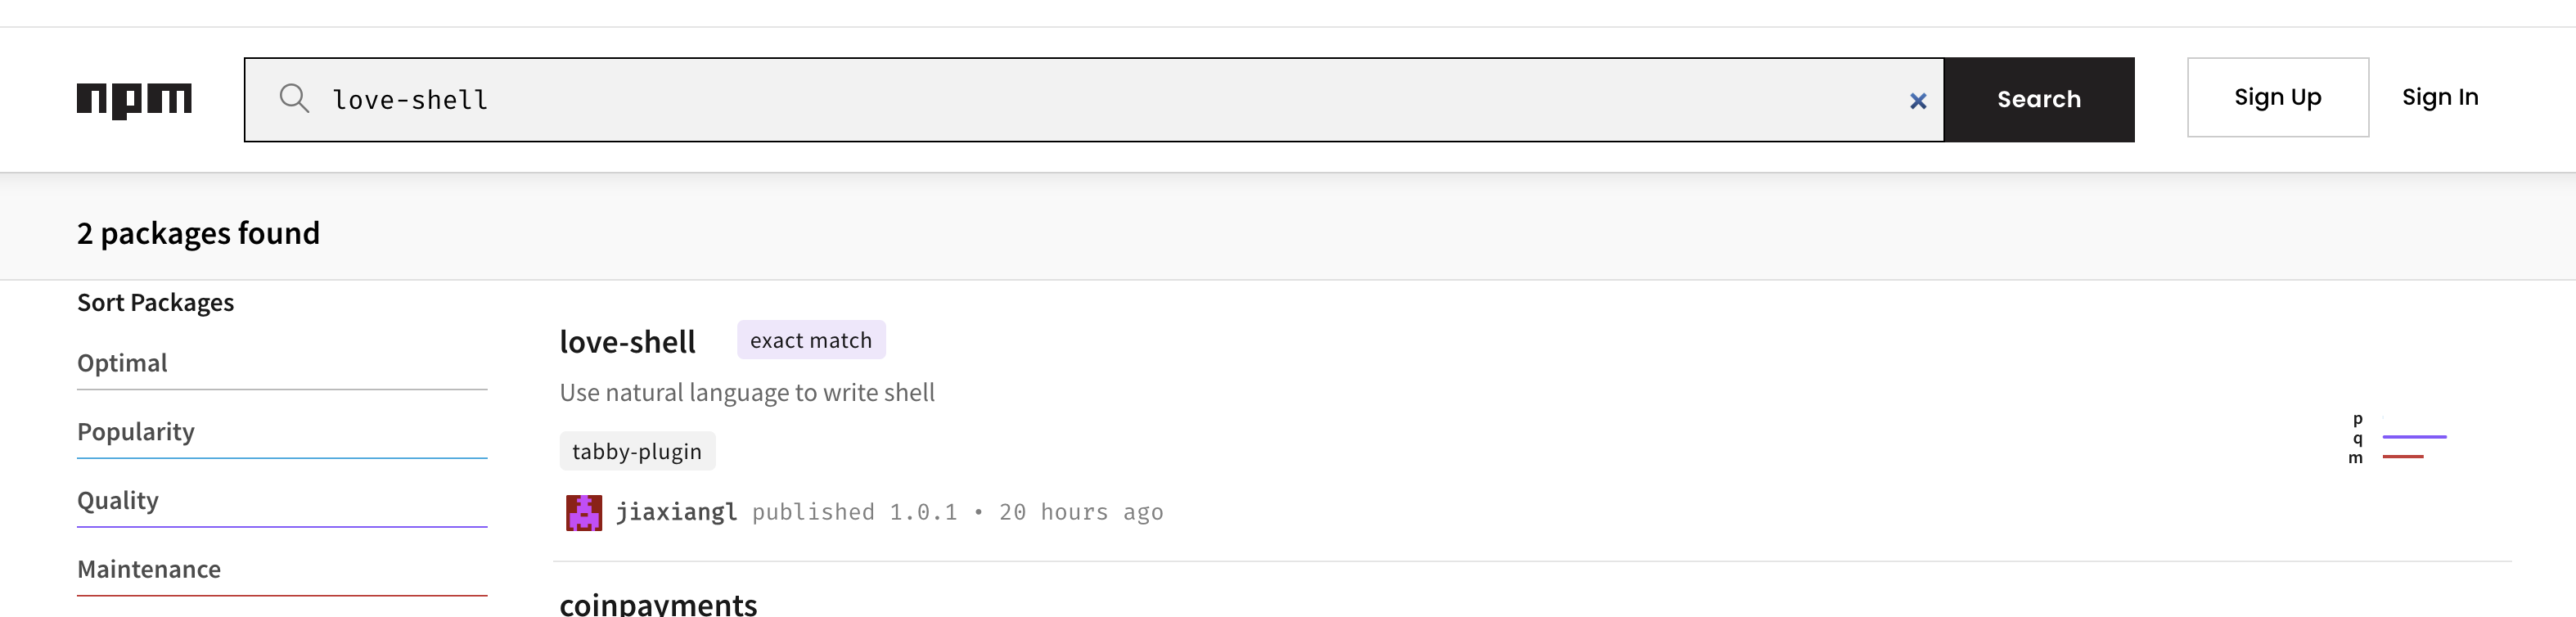Click the exact match badge
Viewport: 2576px width, 617px height.
click(x=810, y=340)
